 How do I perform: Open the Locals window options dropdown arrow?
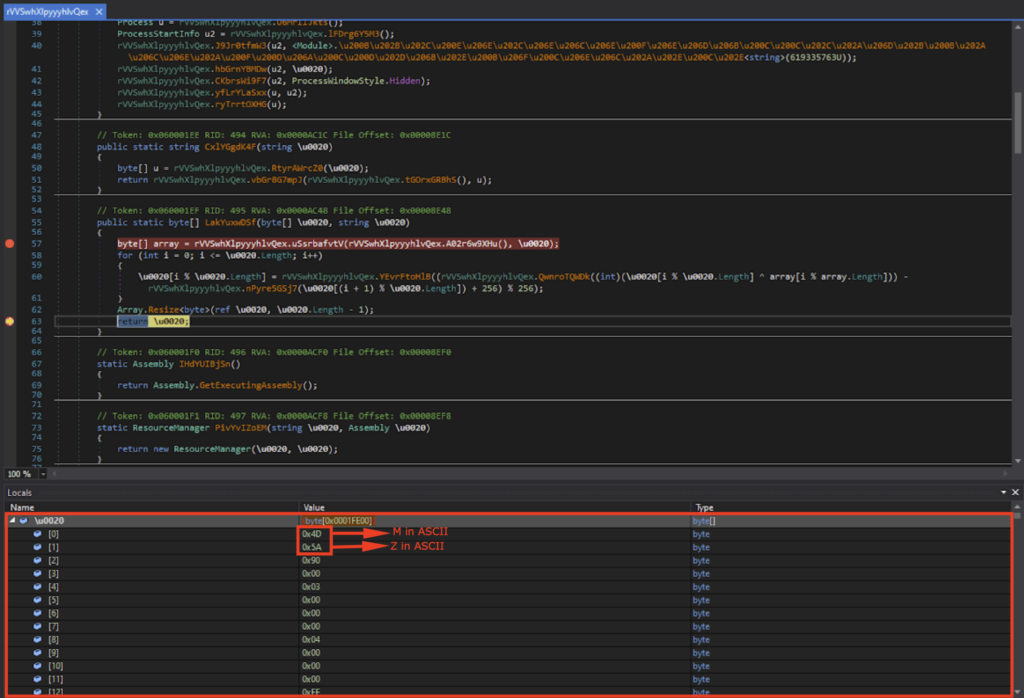1003,493
